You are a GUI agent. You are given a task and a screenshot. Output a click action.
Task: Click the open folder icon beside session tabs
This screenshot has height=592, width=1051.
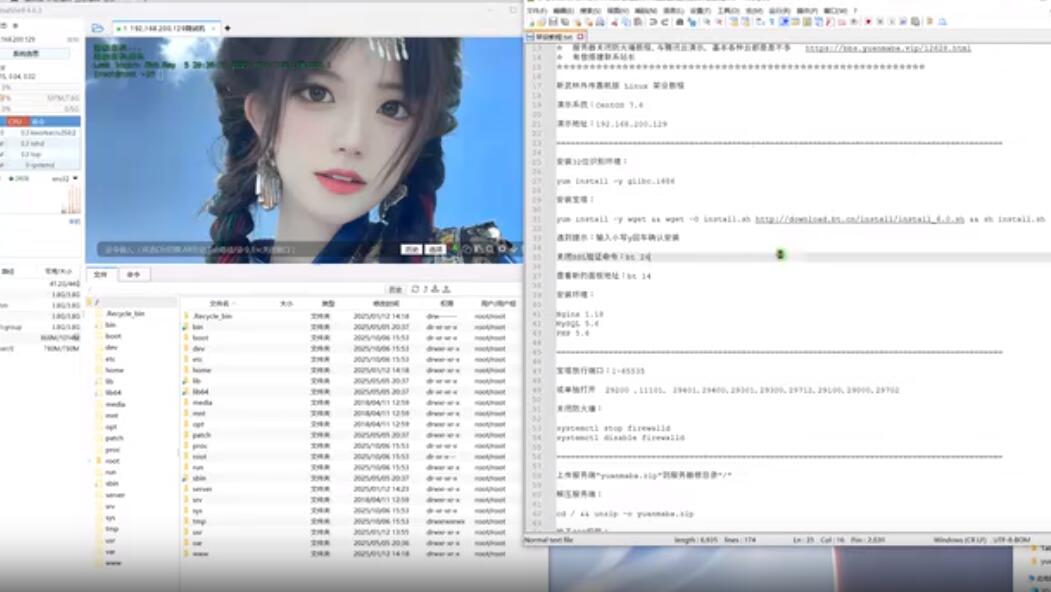(97, 28)
